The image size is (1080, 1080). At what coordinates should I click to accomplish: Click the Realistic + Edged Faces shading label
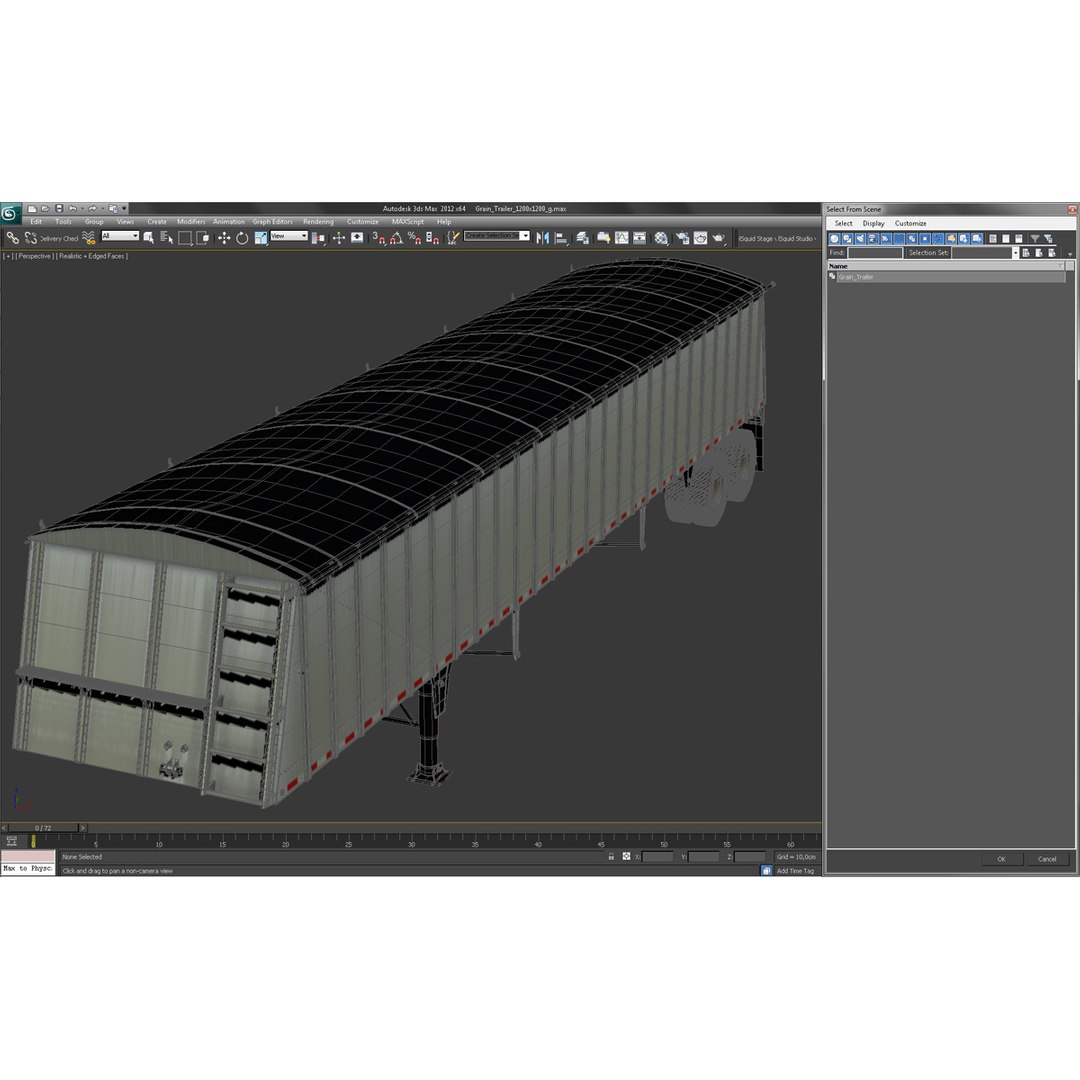coord(92,256)
